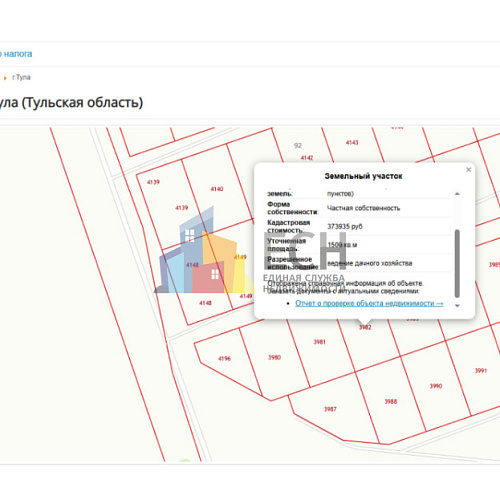Select the Частная собственность value
This screenshot has width=500, height=500.
click(363, 208)
